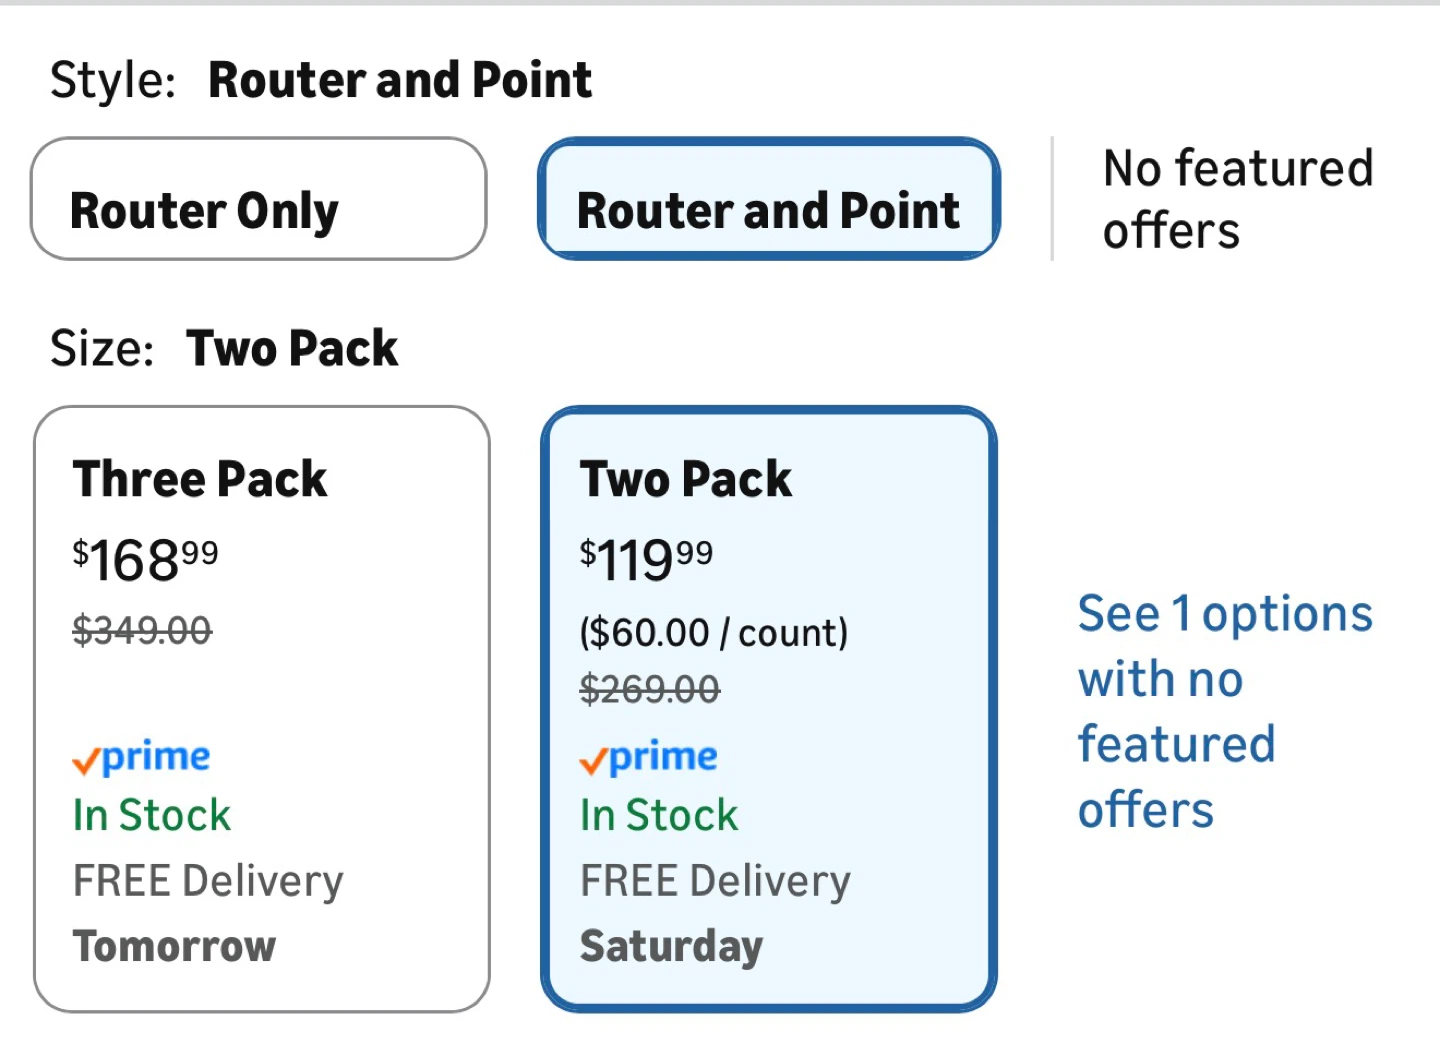Click the Prime logo in Two Pack card

coord(649,758)
